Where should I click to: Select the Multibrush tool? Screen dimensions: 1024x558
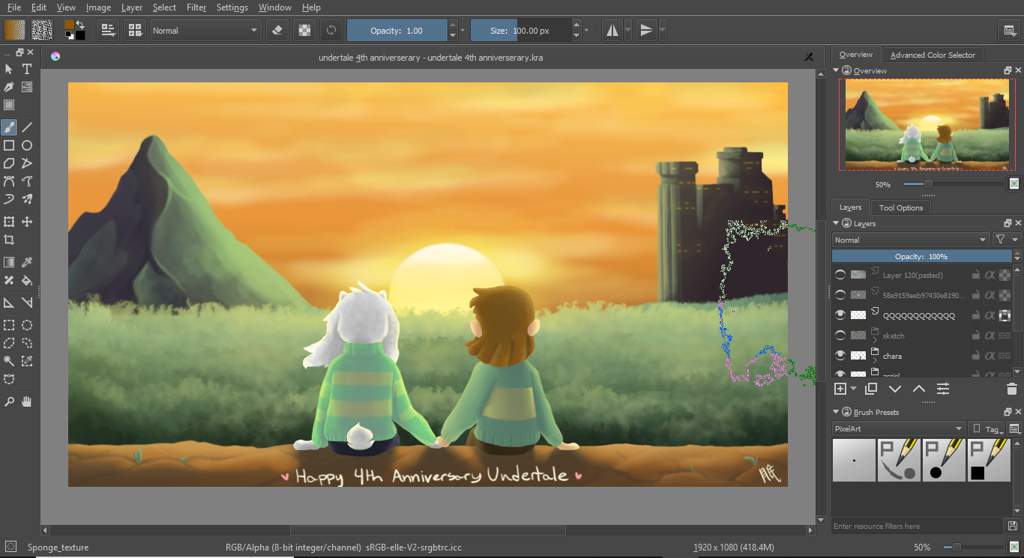tap(27, 199)
